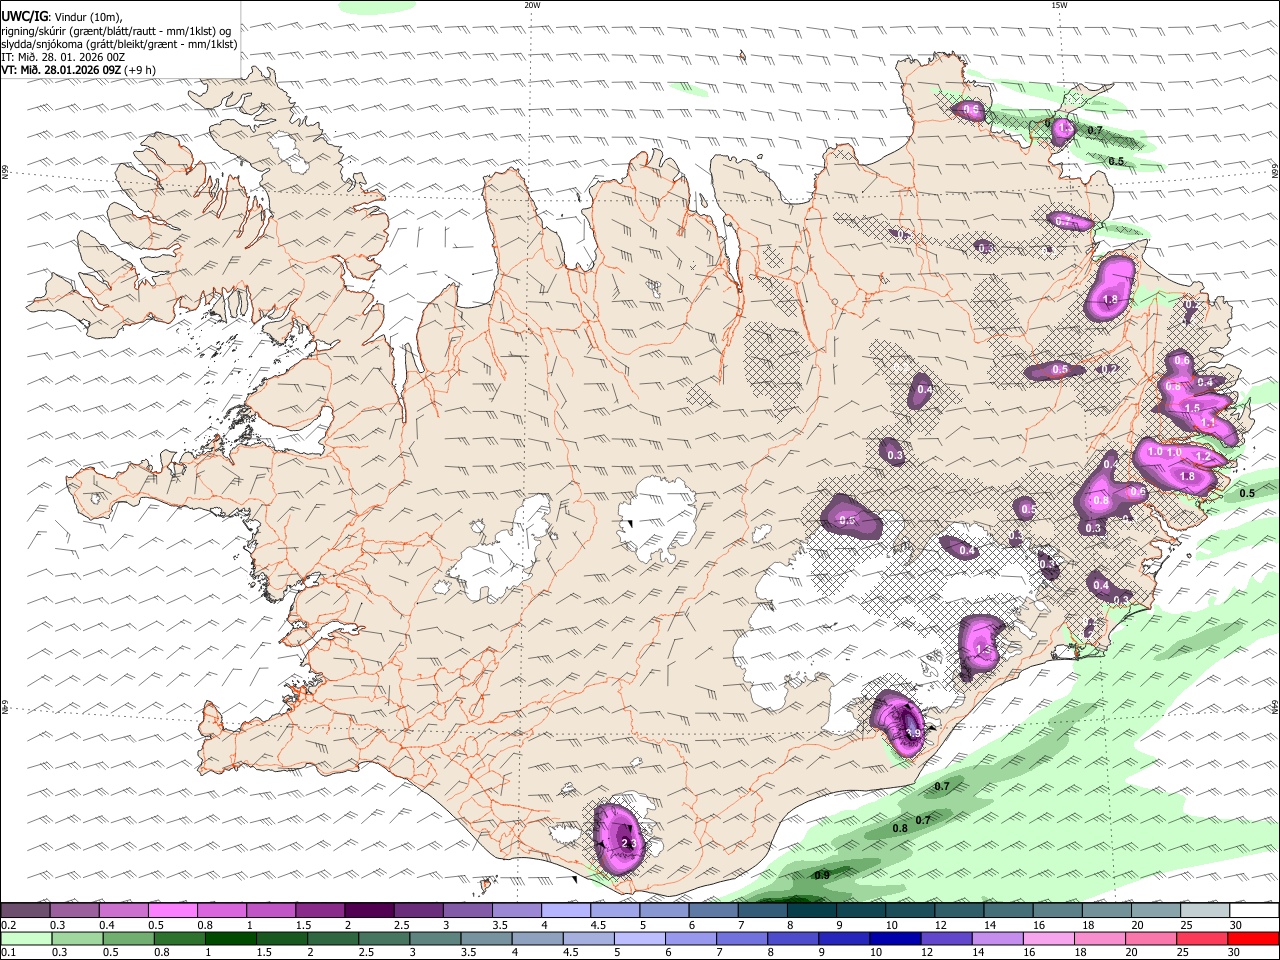Click the '2.3' snowfall value on the south coast
Screen dimensions: 1280x960
(x=629, y=844)
